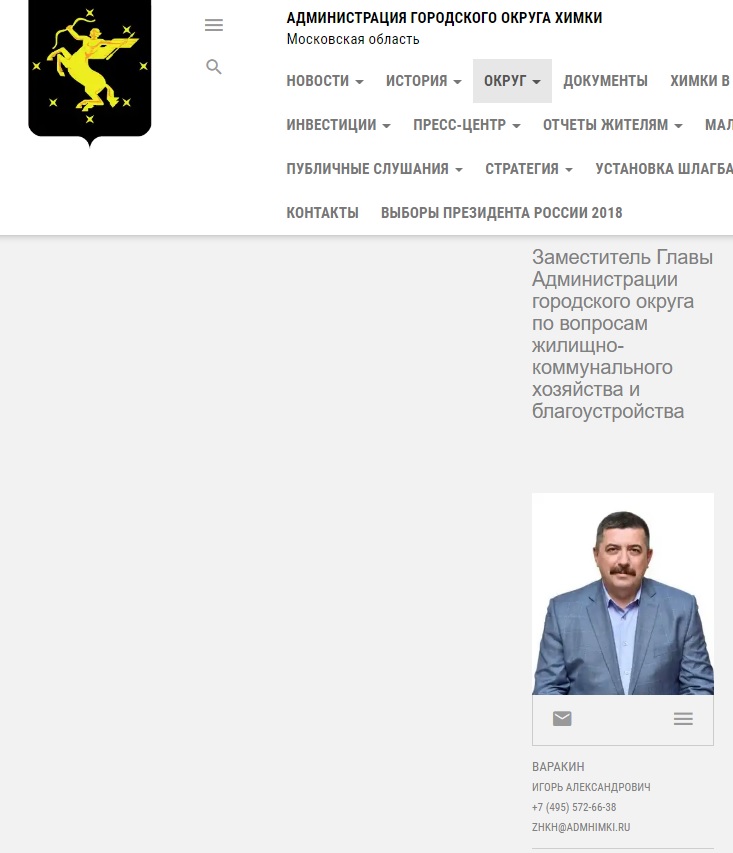The height and width of the screenshot is (853, 733).
Task: Open ВЫБОРЫ ПРЕЗИДЕНТА РОССИИ 2018 menu item
Action: [502, 213]
